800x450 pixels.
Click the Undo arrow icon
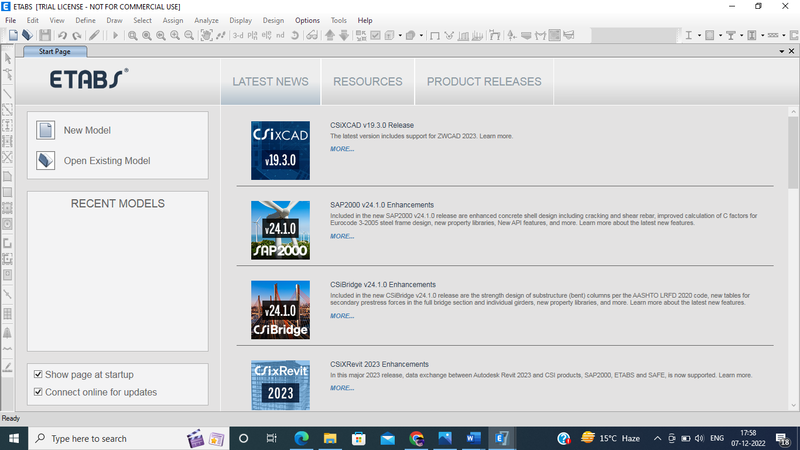tap(62, 35)
